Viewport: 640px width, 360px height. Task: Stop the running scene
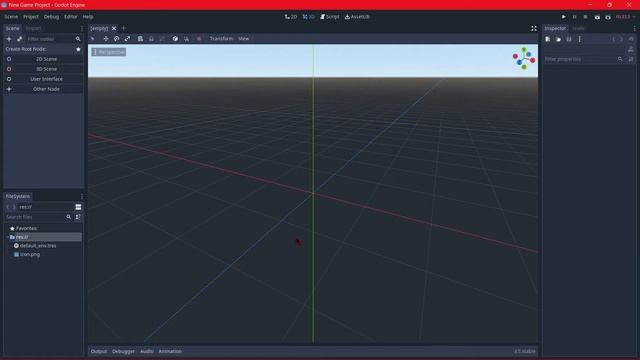tap(585, 17)
